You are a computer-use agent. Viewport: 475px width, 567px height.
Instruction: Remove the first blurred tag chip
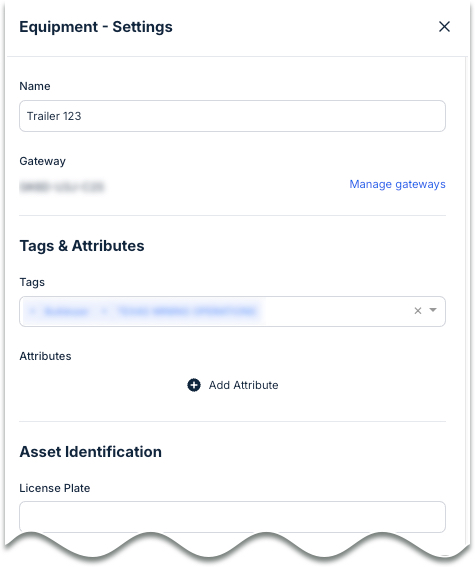coord(33,311)
